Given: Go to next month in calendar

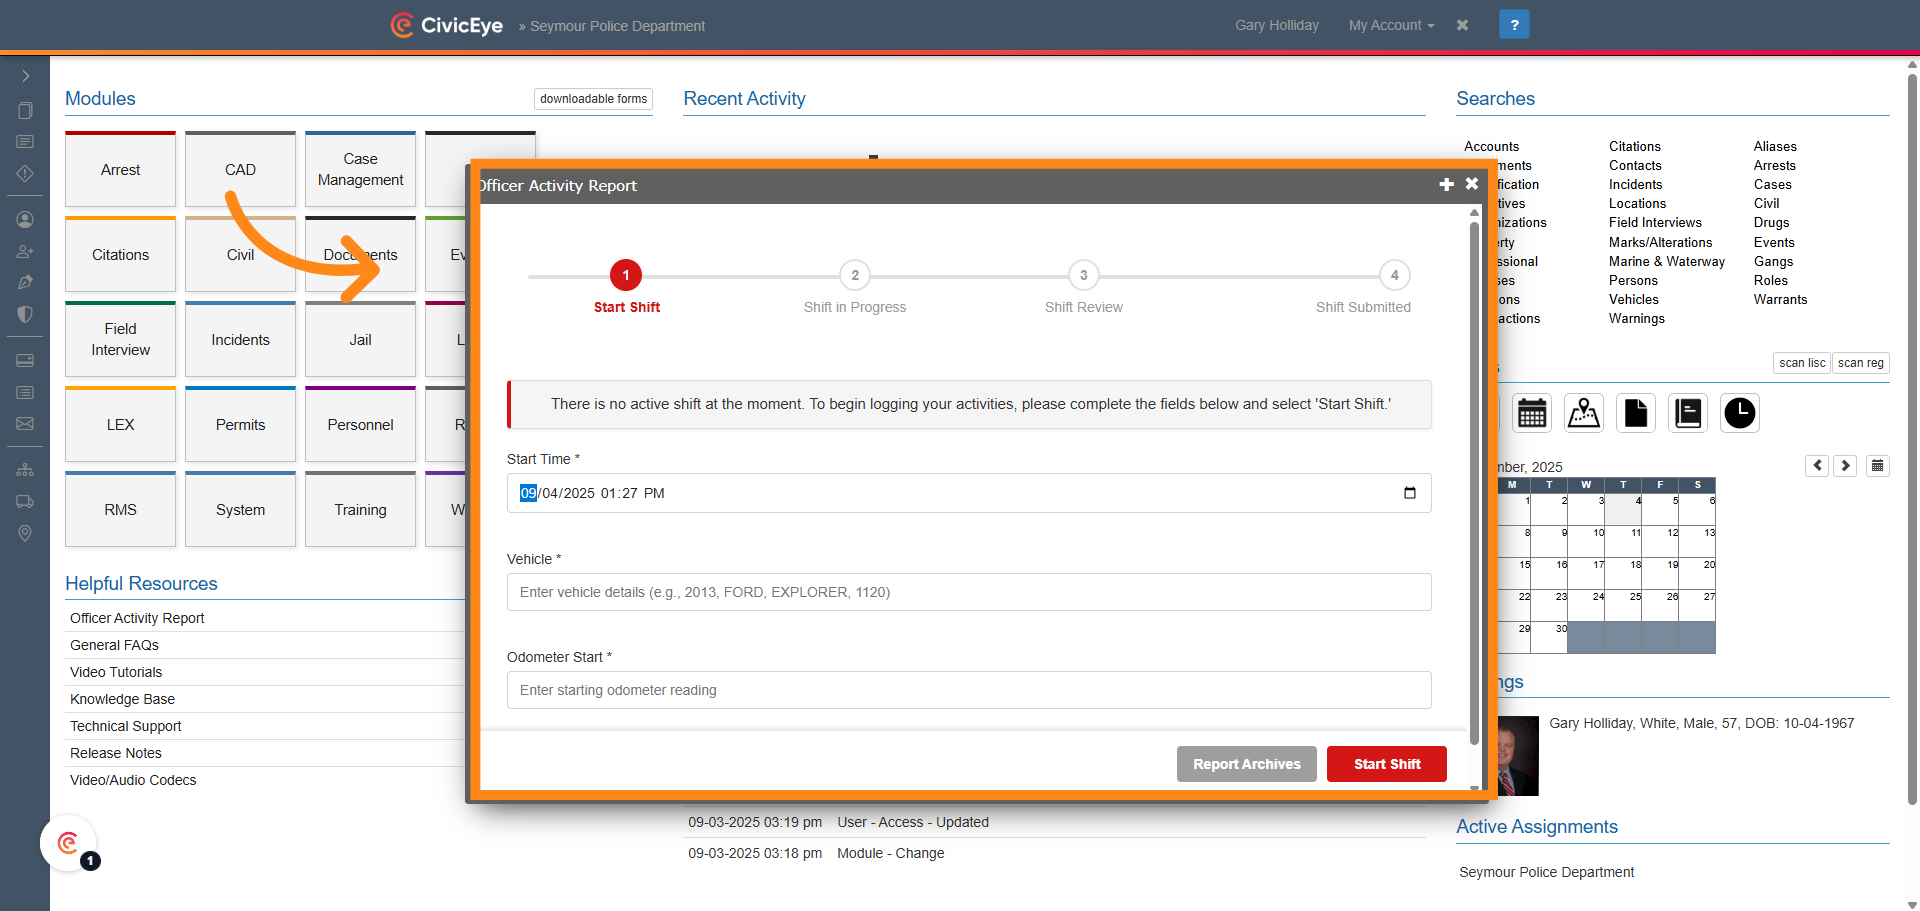Looking at the screenshot, I should (x=1846, y=465).
